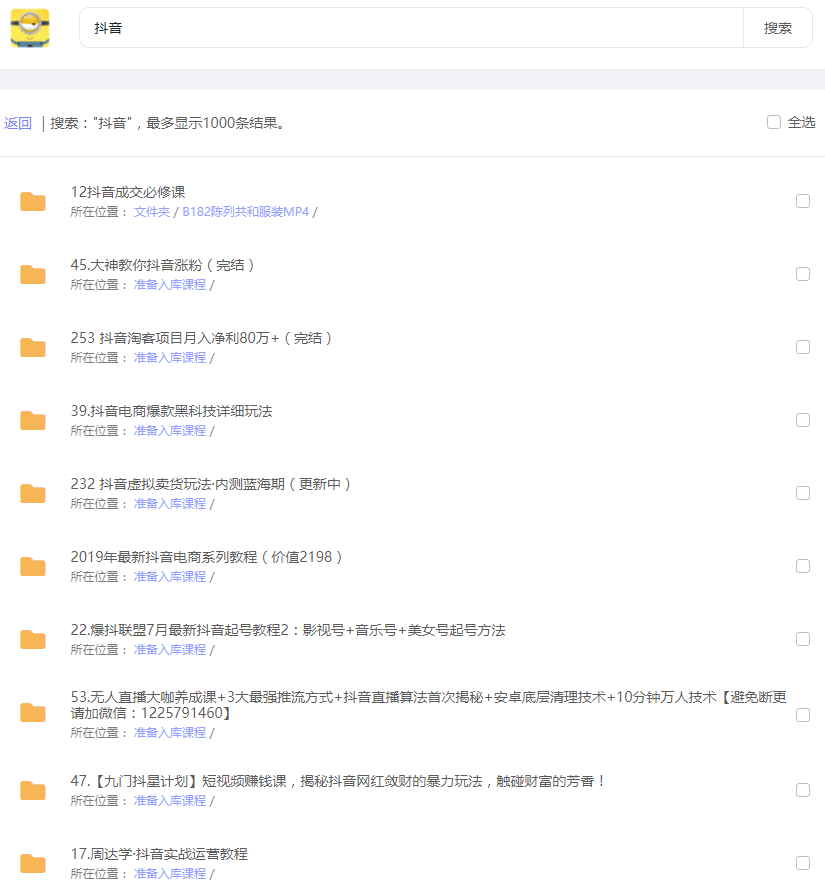Enable the 全选 select-all checkbox

[774, 121]
